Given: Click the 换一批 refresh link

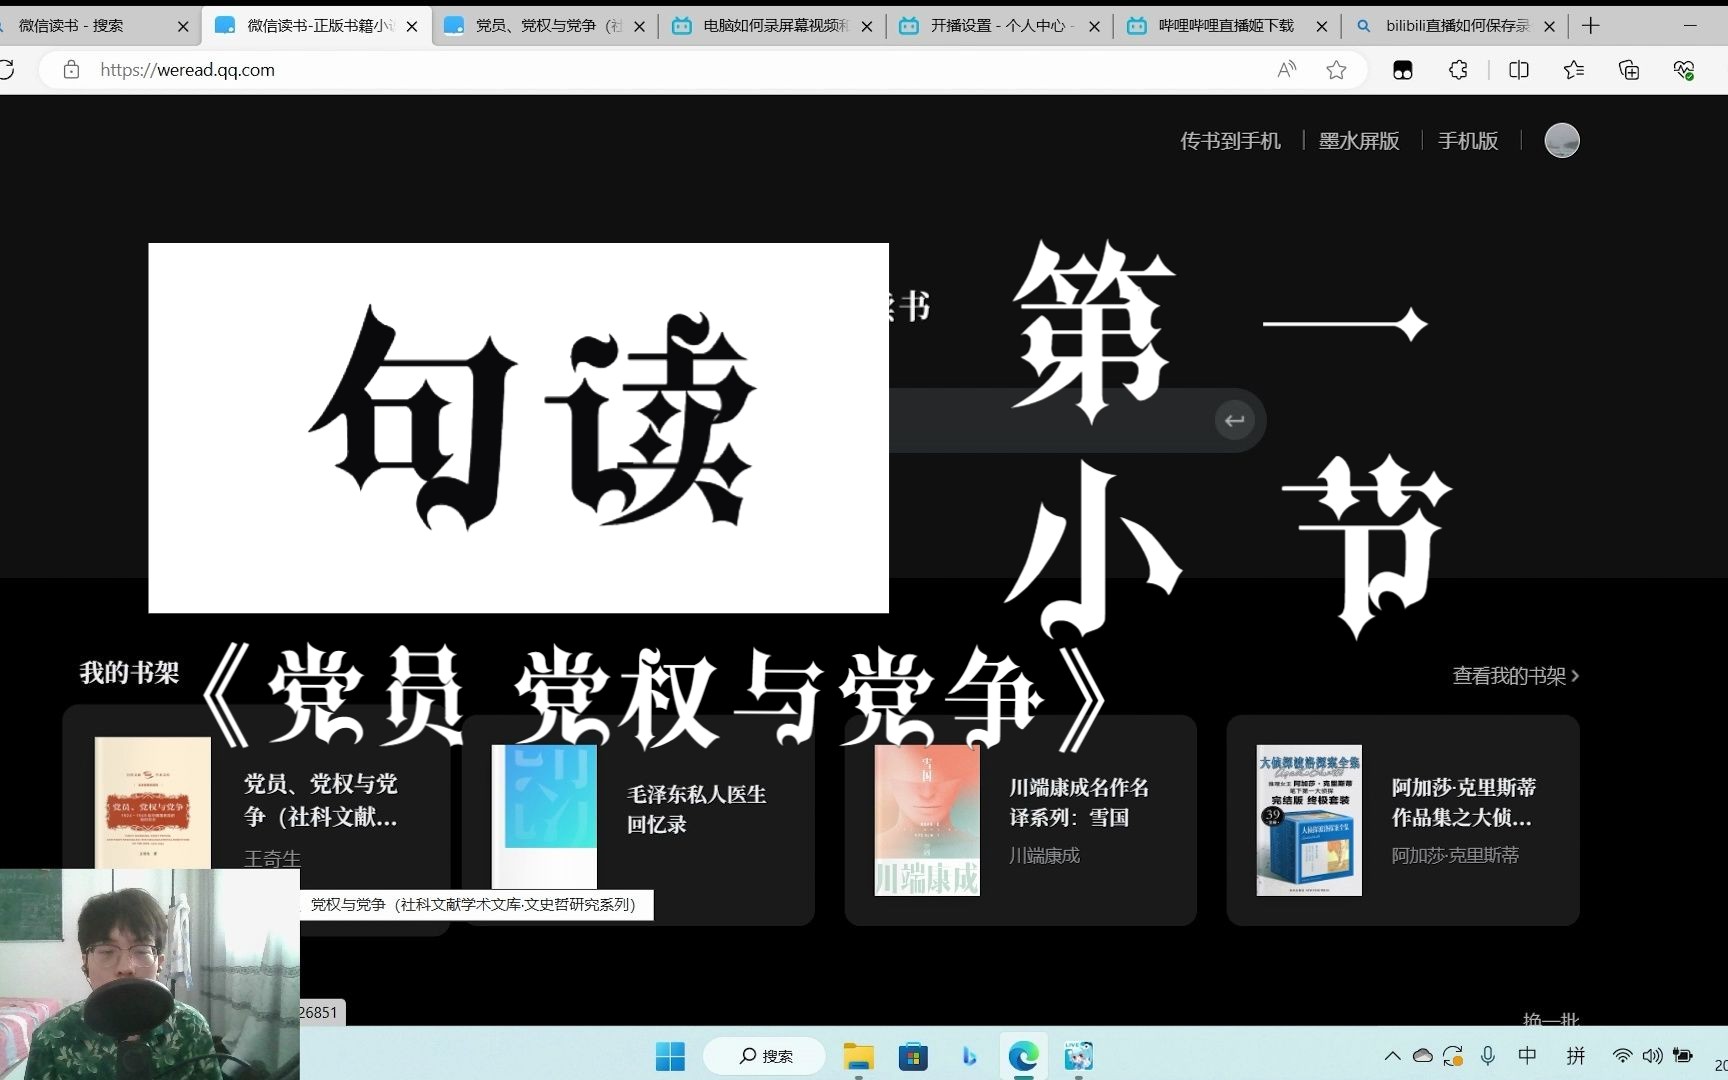Looking at the screenshot, I should (x=1550, y=1020).
